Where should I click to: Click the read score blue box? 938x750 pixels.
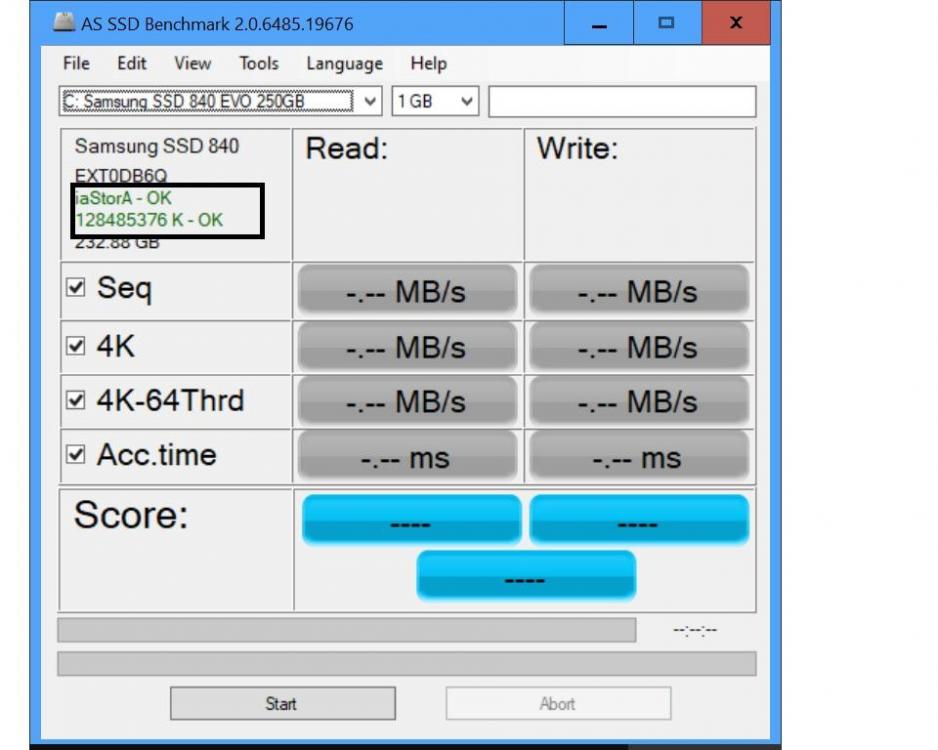412,519
